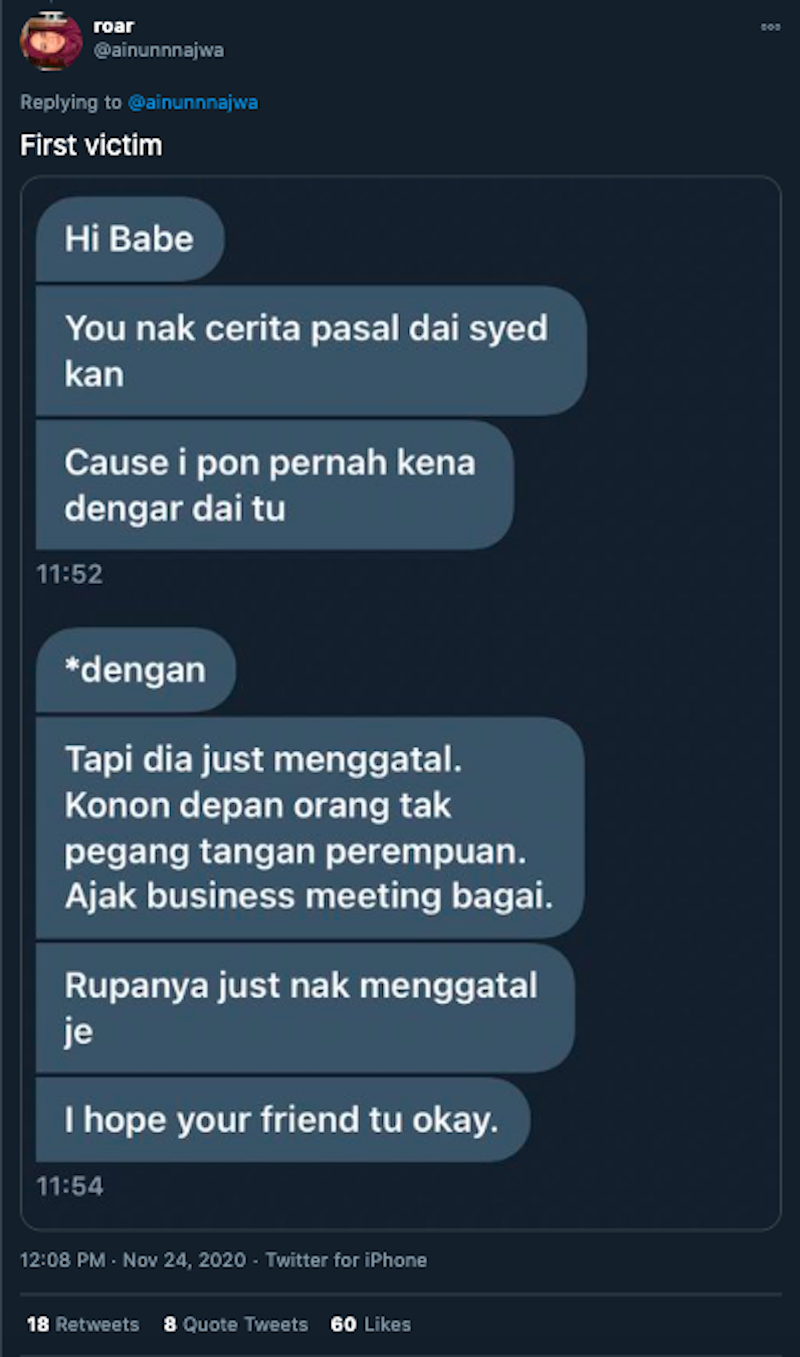800x1357 pixels.
Task: Click the 'I hope your friend' bubble
Action: 282,1119
